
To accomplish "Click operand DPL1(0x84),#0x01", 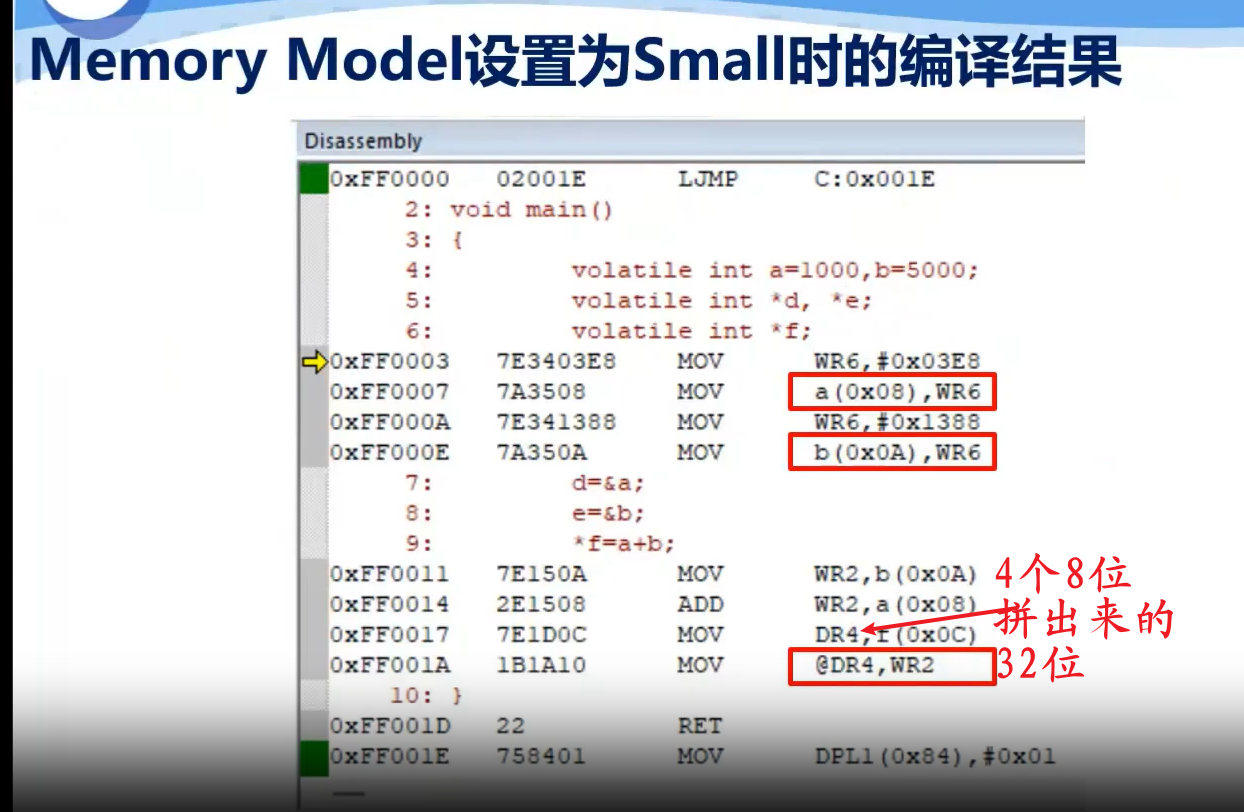I will click(935, 756).
